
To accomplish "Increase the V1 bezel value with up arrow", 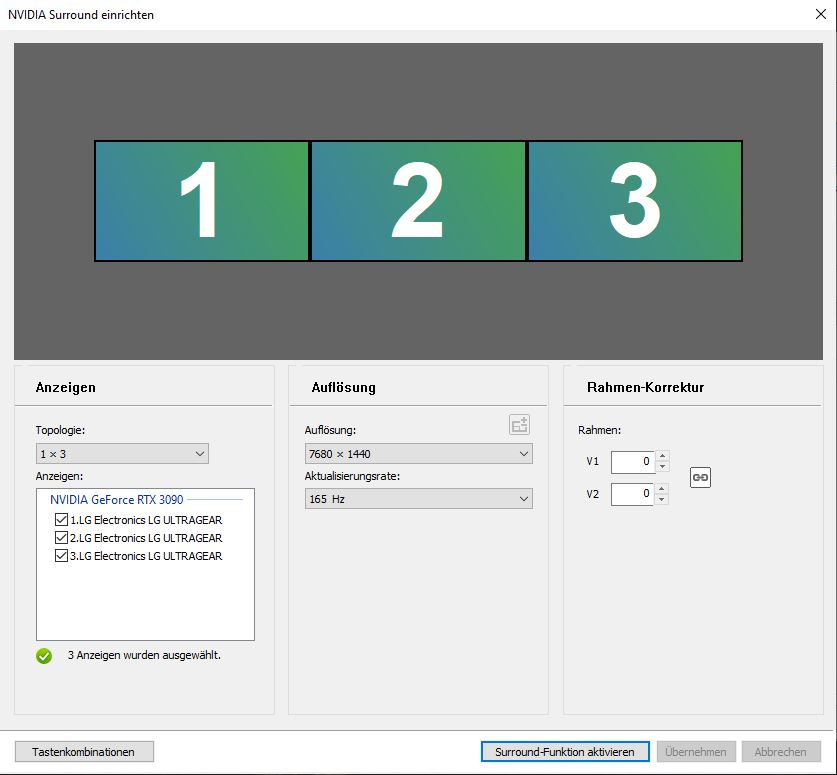I will 662,456.
